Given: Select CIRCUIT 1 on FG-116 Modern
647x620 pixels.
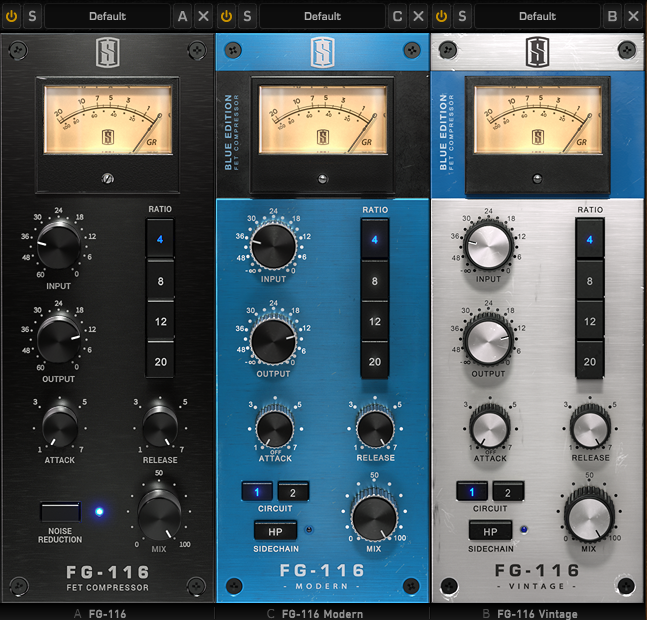Looking at the screenshot, I should (x=257, y=491).
